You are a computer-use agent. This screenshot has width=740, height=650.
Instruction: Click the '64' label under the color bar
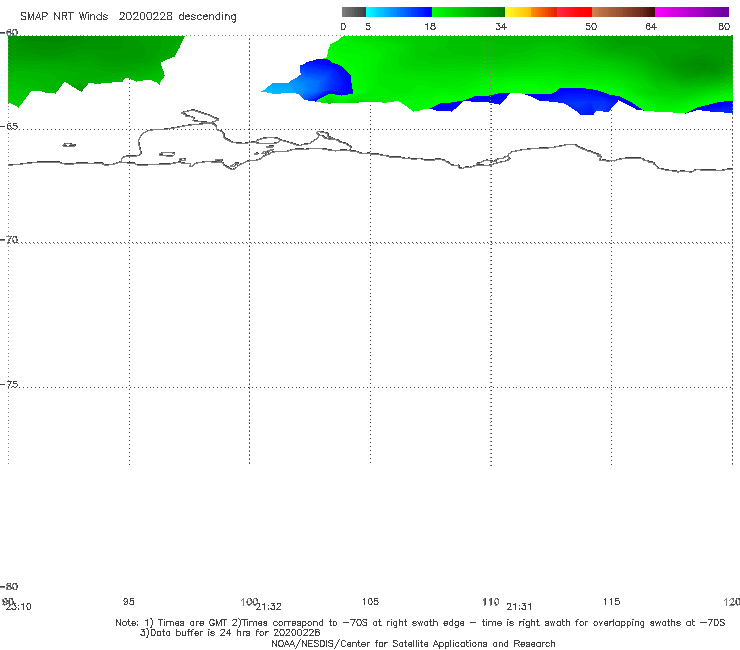click(x=651, y=26)
